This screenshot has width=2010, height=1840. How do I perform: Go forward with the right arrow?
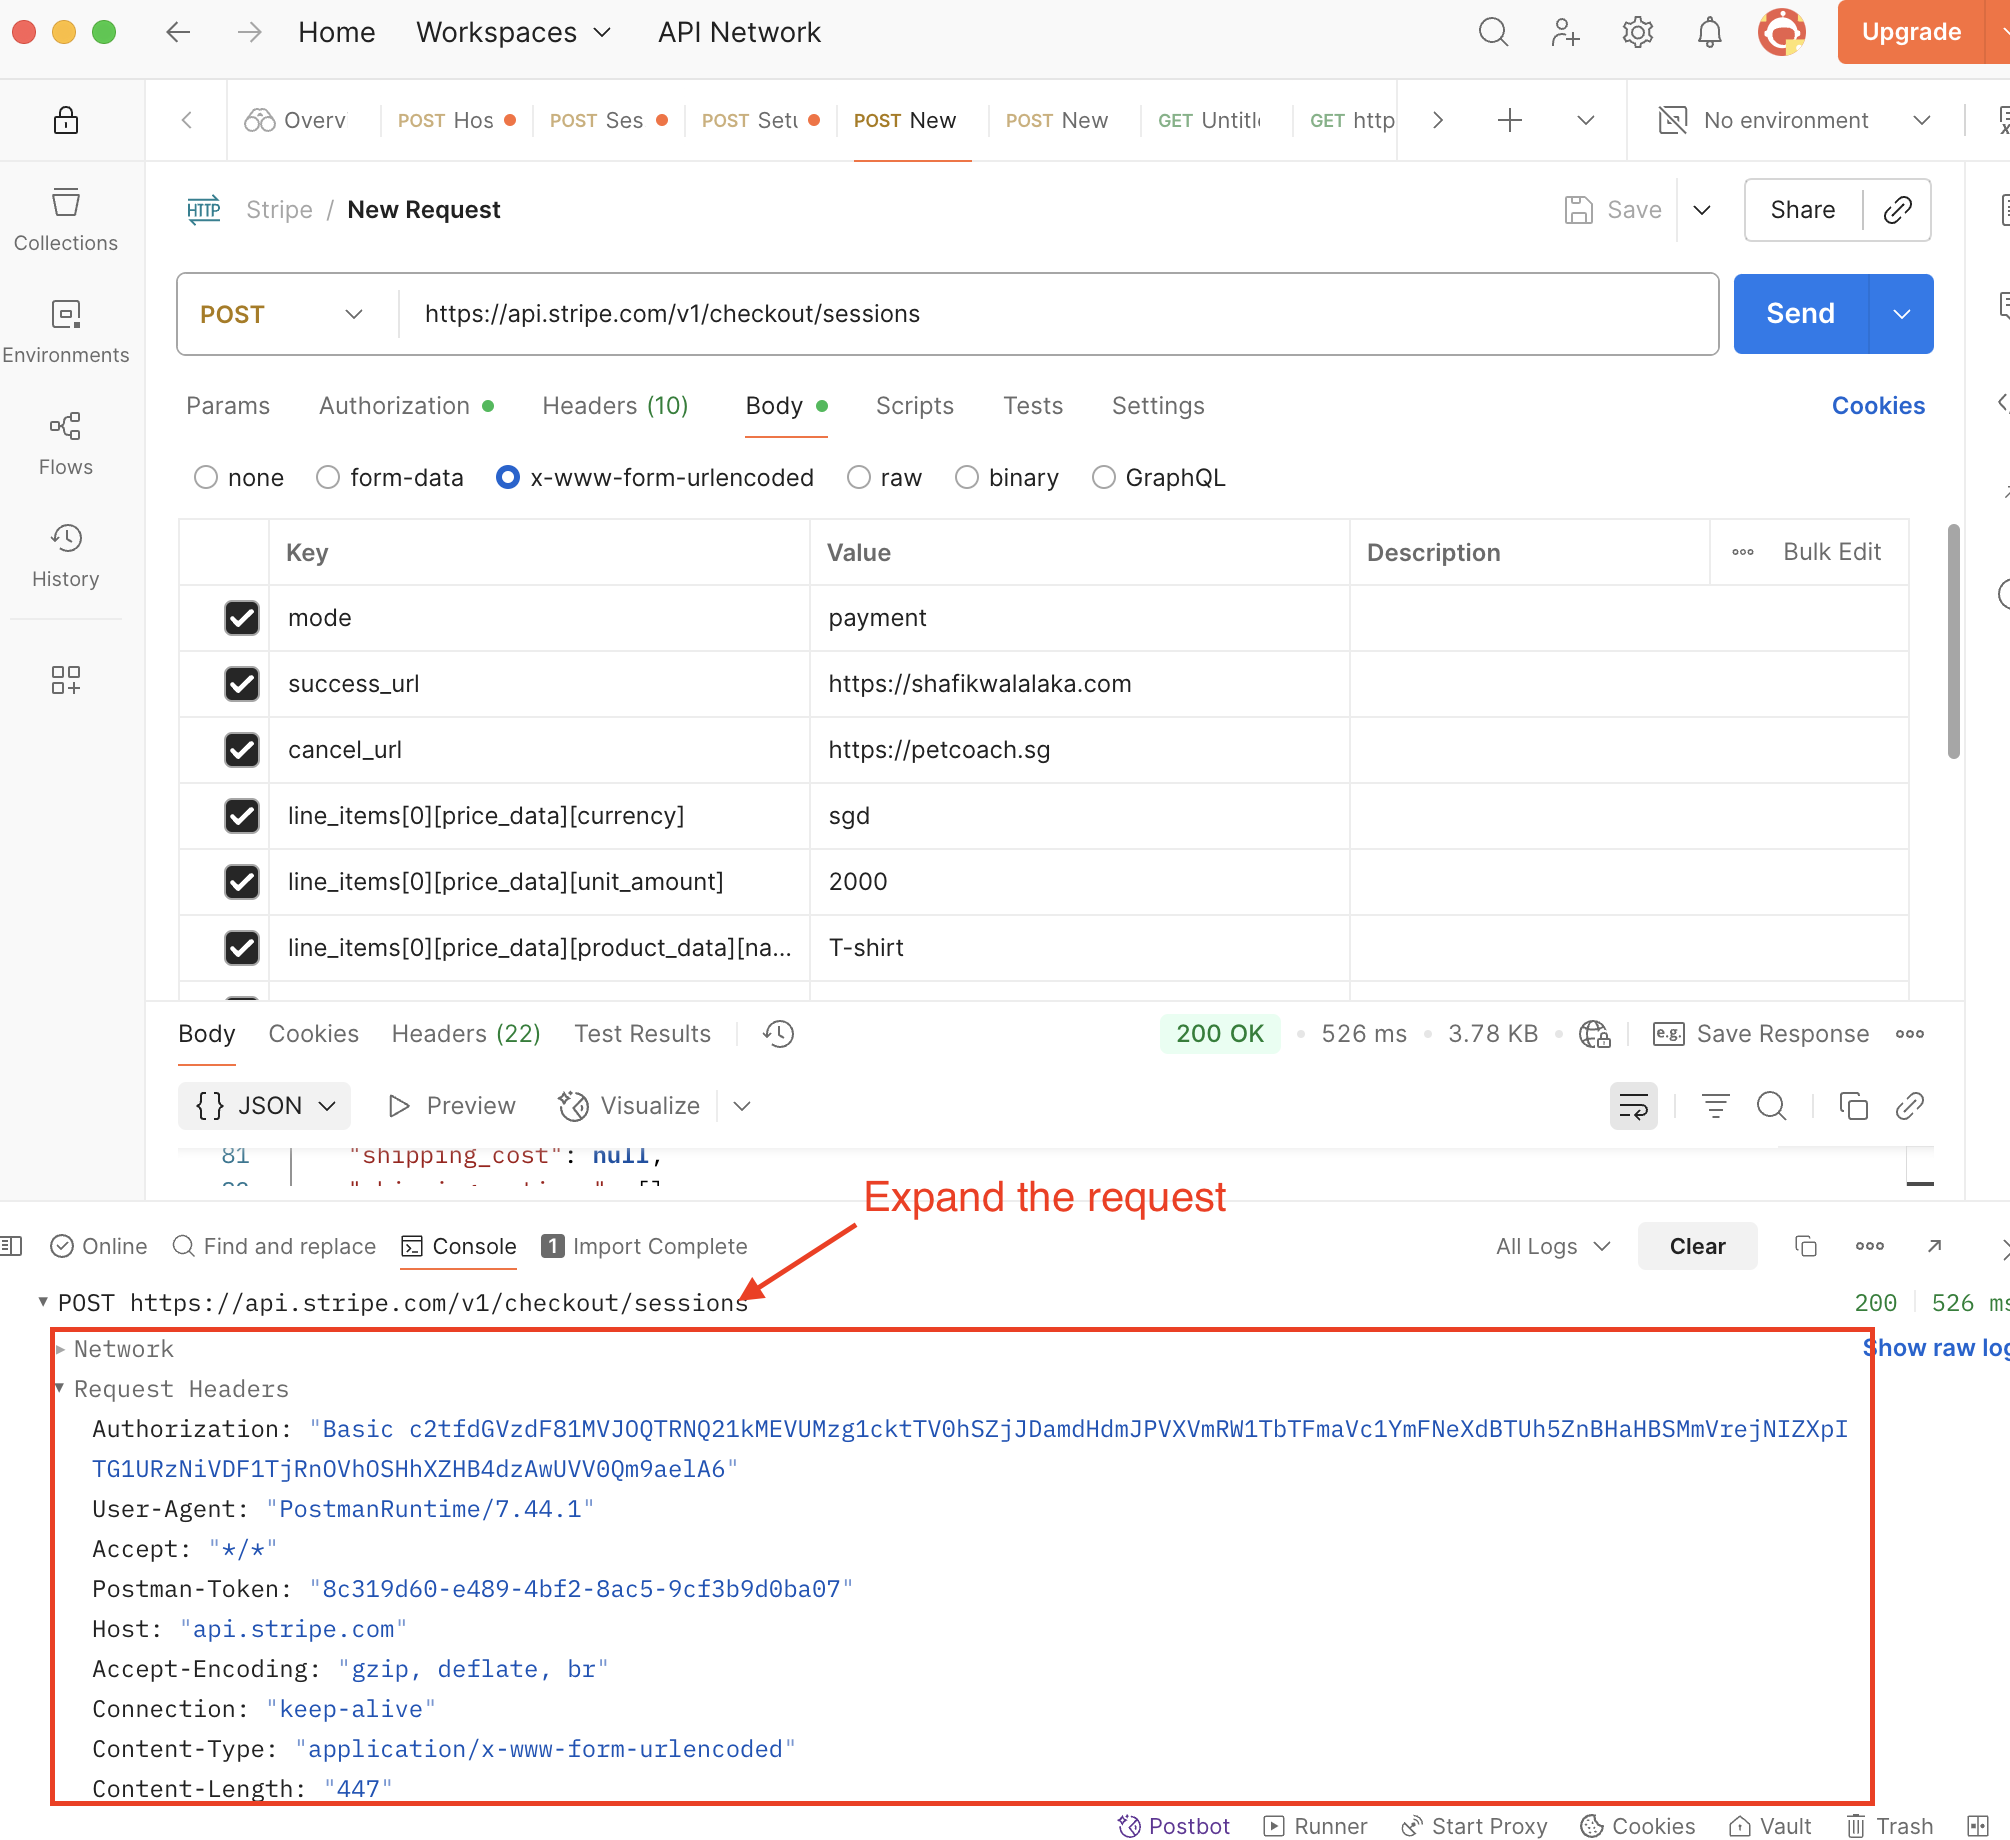[x=250, y=32]
